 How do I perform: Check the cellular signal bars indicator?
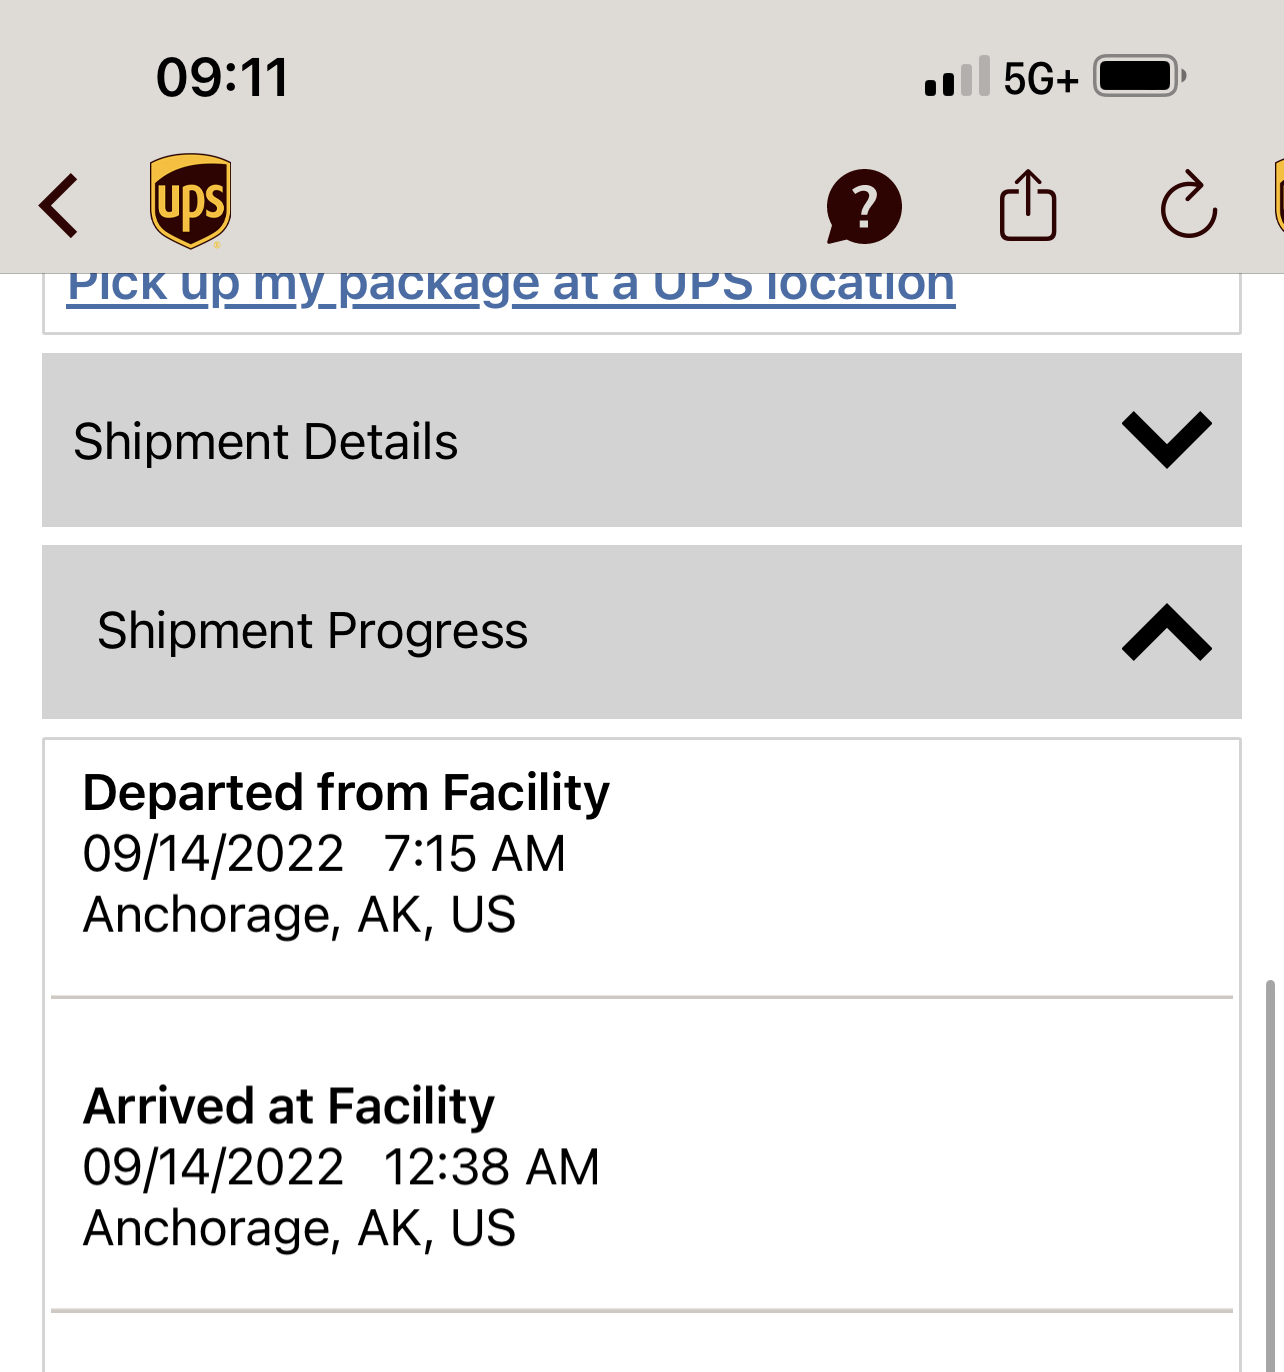(957, 76)
